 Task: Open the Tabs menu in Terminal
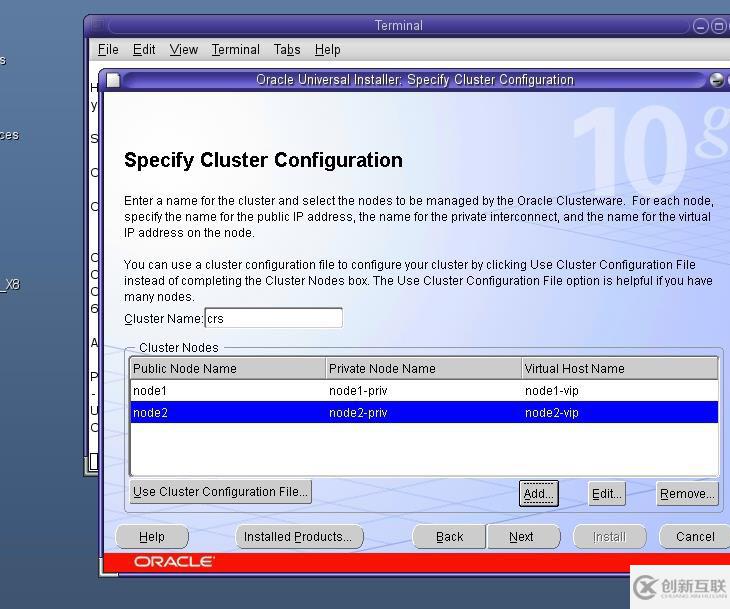pos(287,49)
